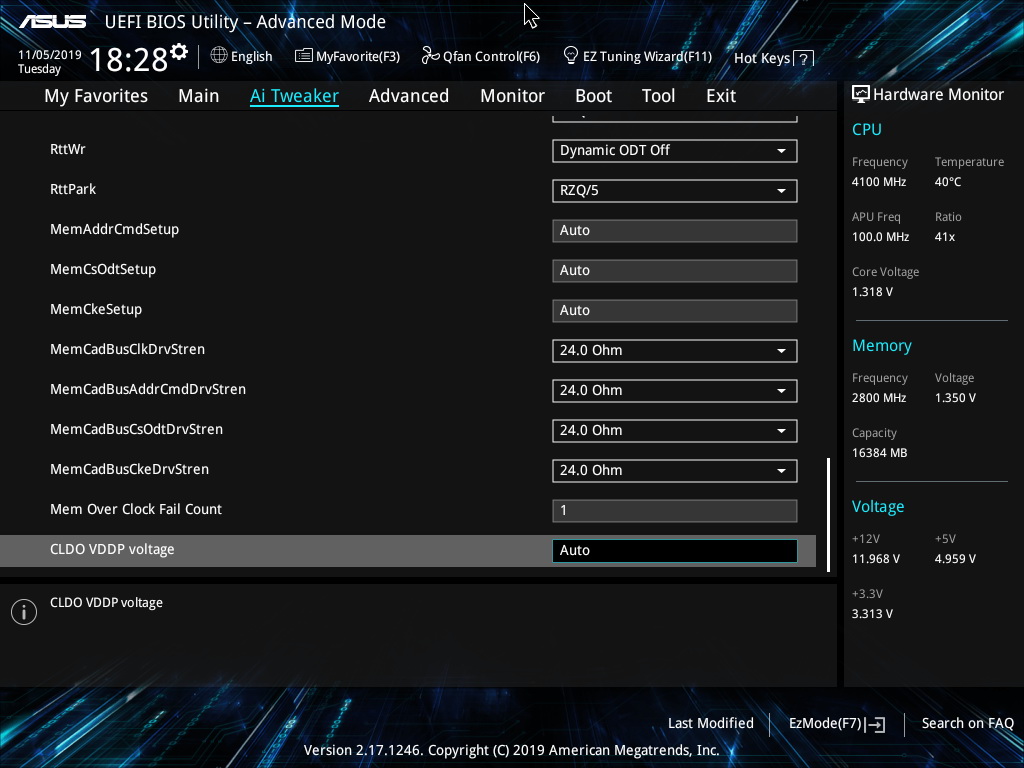Image resolution: width=1024 pixels, height=768 pixels.
Task: Click APU Freq value 100.0 MHz
Action: coord(880,237)
